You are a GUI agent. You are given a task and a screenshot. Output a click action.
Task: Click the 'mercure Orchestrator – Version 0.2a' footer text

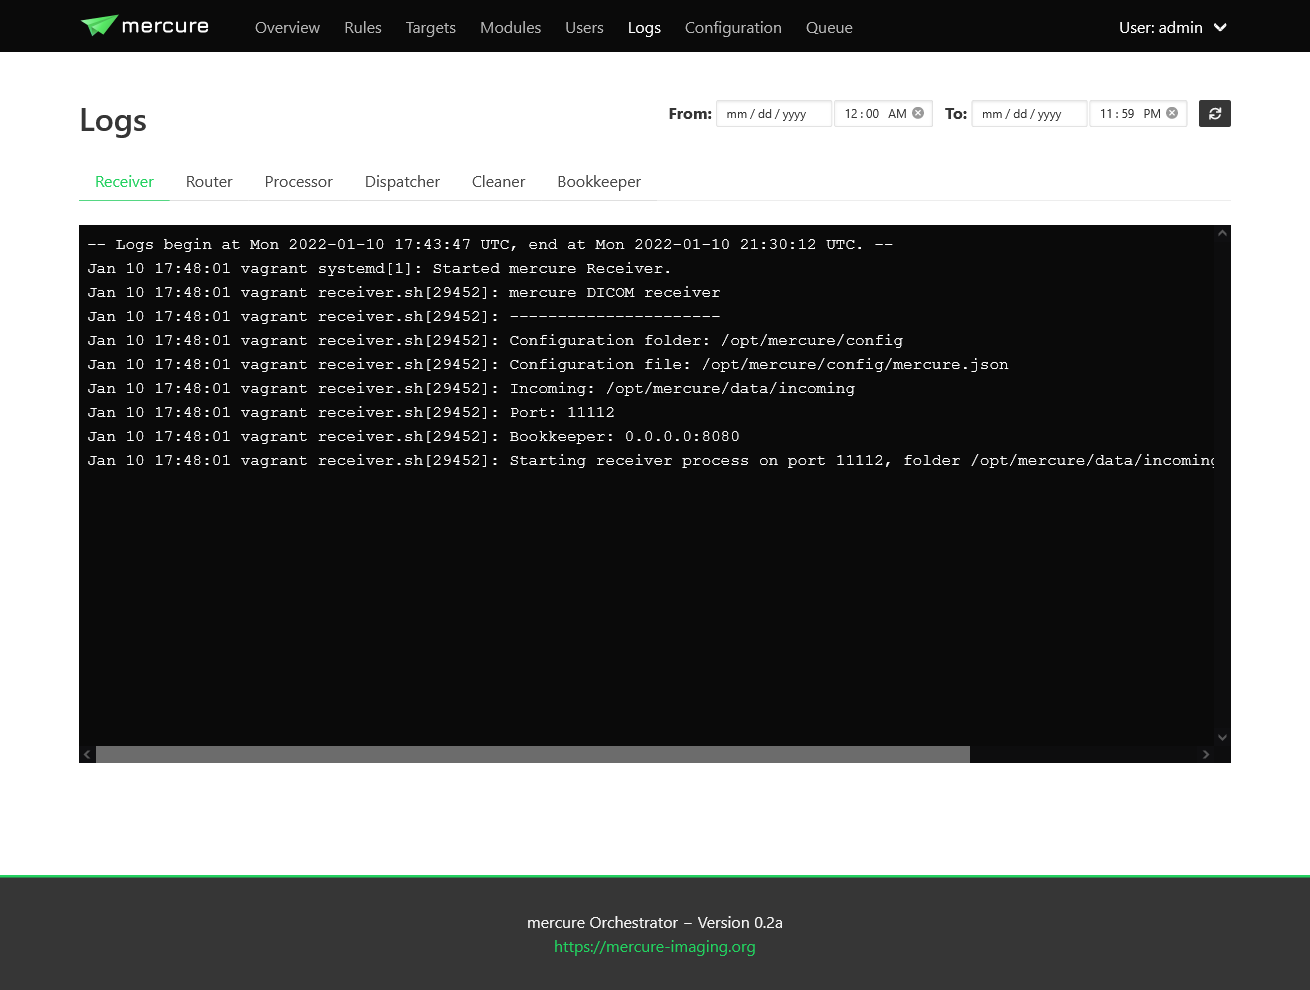tap(655, 922)
